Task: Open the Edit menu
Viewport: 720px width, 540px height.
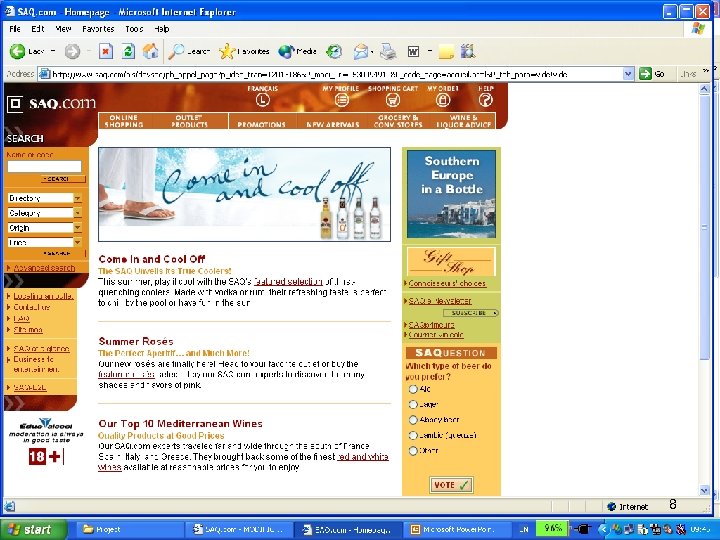Action: 37,29
